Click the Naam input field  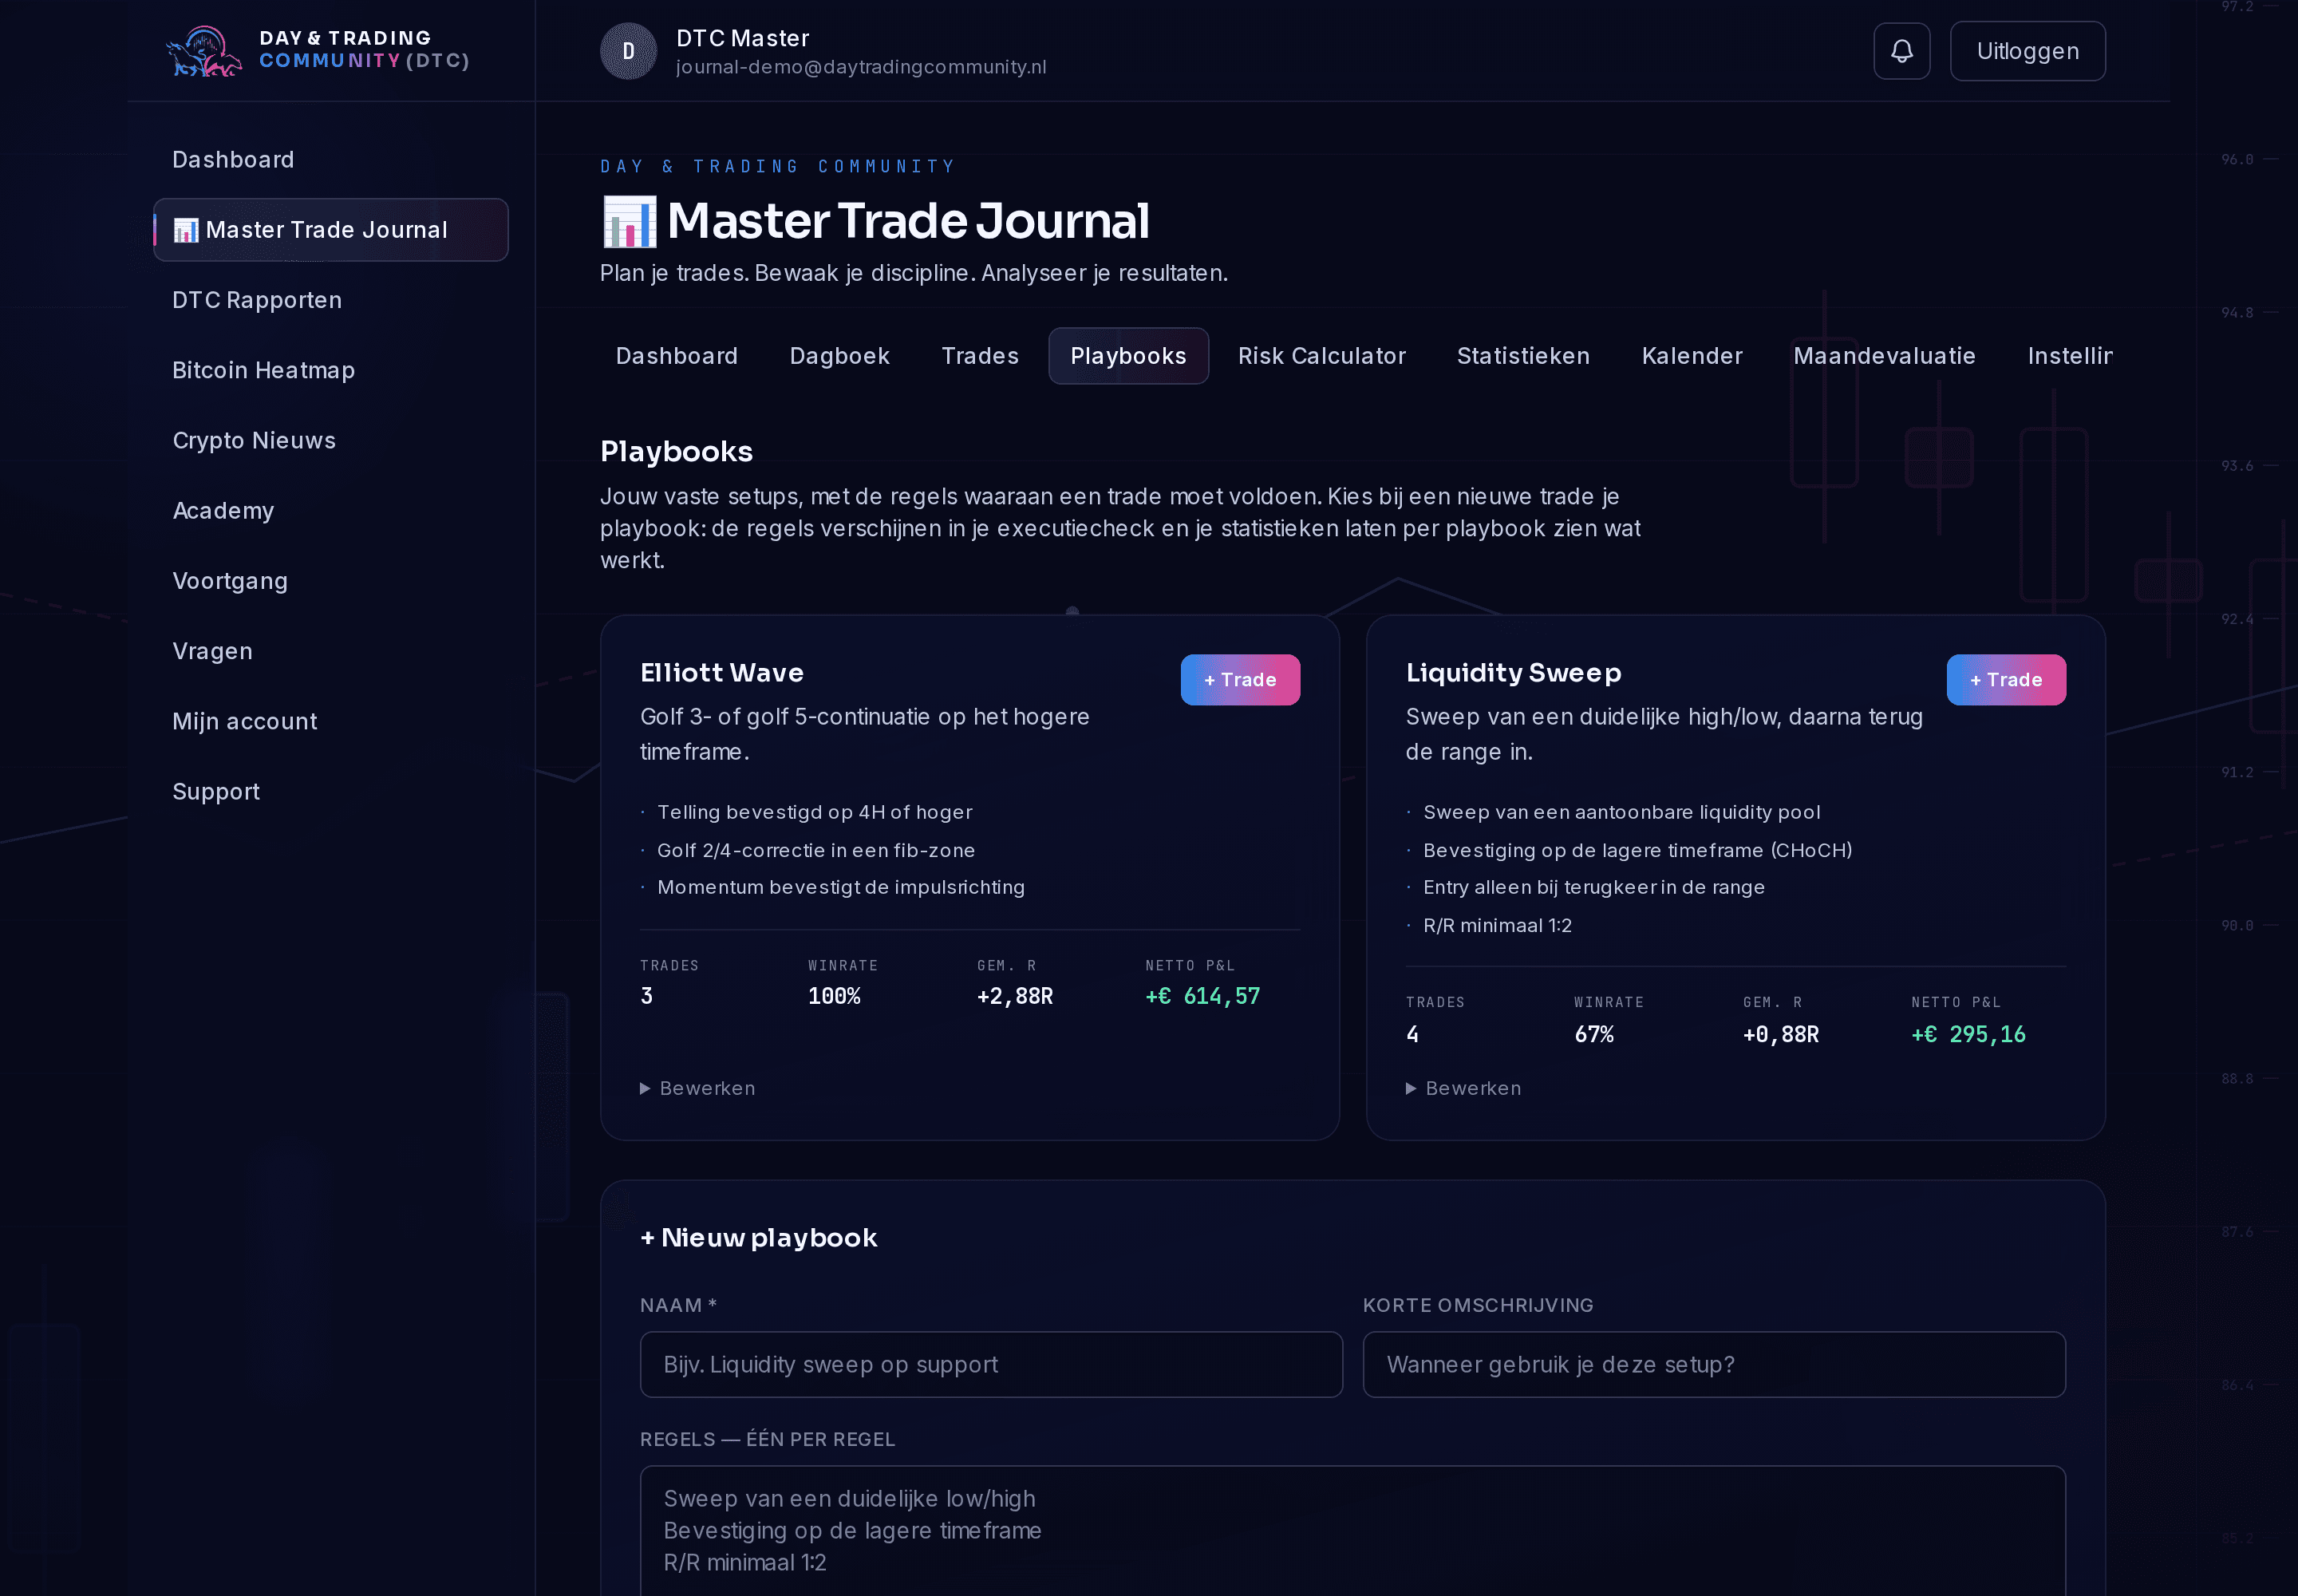click(x=991, y=1364)
